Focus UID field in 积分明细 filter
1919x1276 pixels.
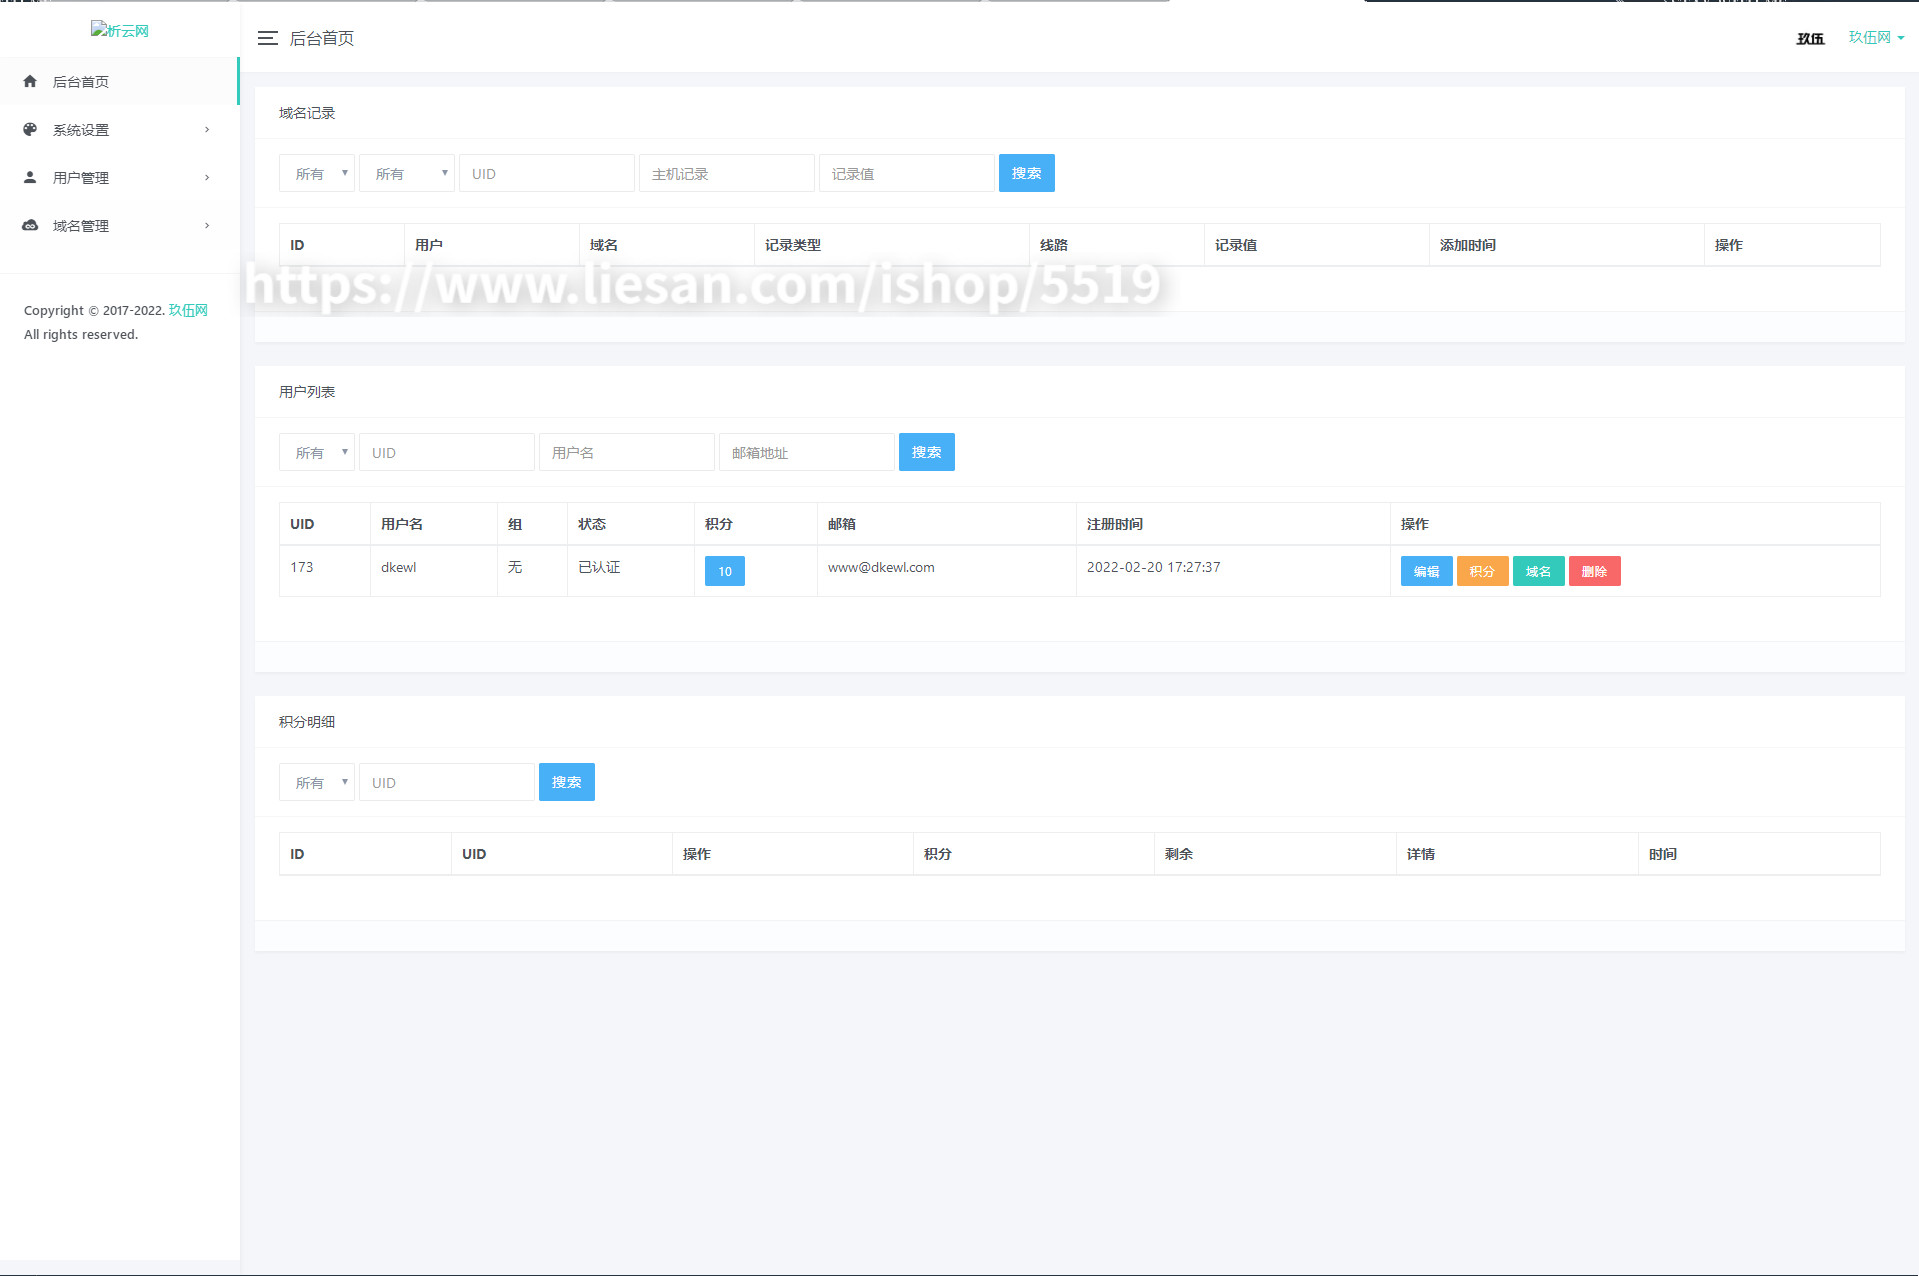point(447,782)
